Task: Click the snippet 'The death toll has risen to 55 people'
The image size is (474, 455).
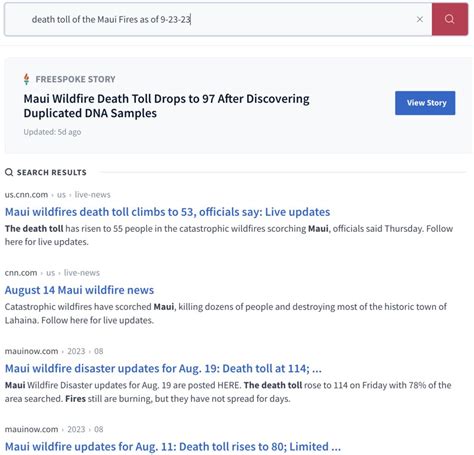Action: [x=229, y=235]
